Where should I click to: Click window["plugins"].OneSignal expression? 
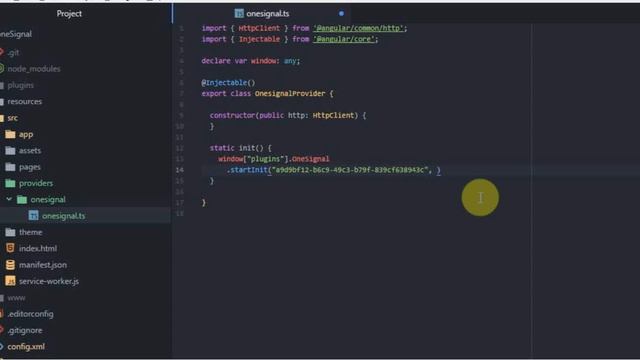[273, 159]
